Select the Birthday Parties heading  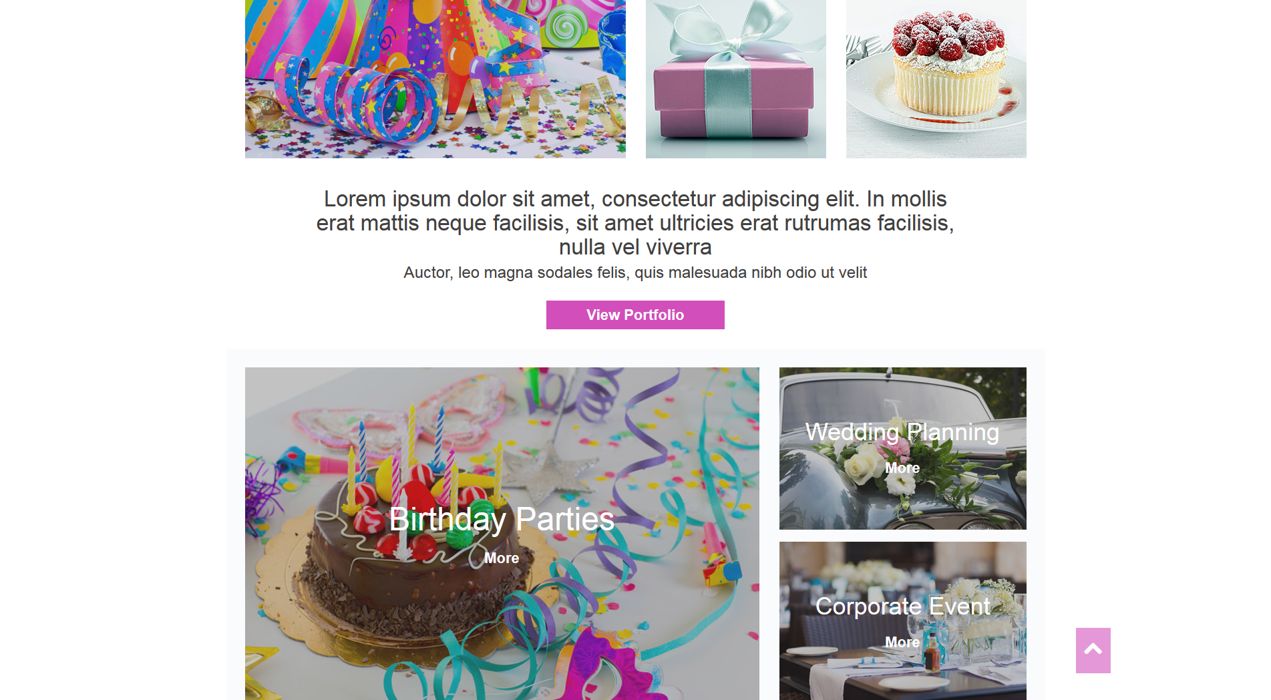[x=501, y=519]
